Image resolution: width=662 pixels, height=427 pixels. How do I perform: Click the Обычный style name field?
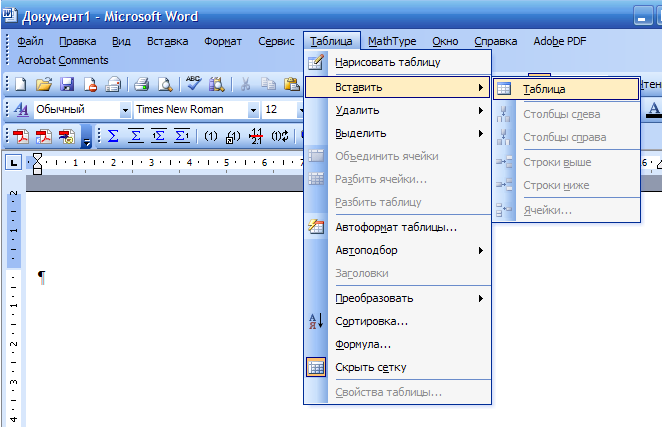77,110
